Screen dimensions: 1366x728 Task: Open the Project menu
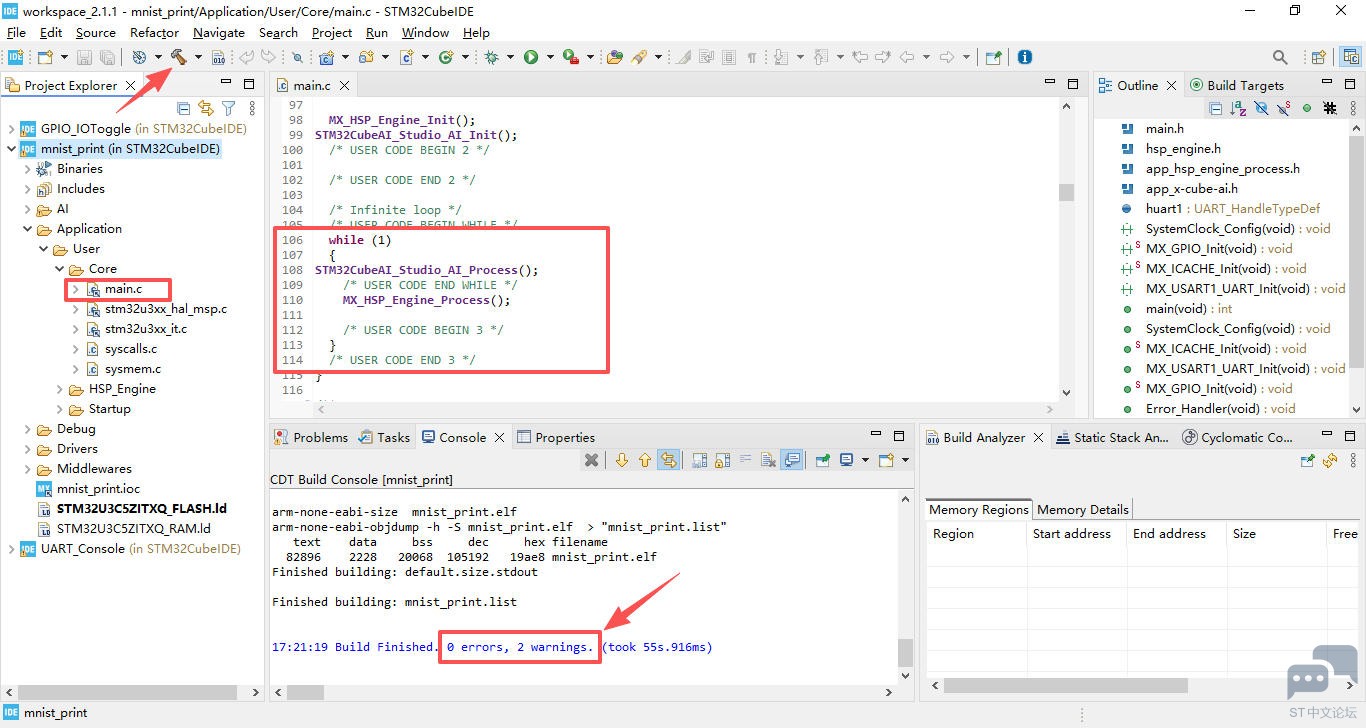tap(332, 32)
